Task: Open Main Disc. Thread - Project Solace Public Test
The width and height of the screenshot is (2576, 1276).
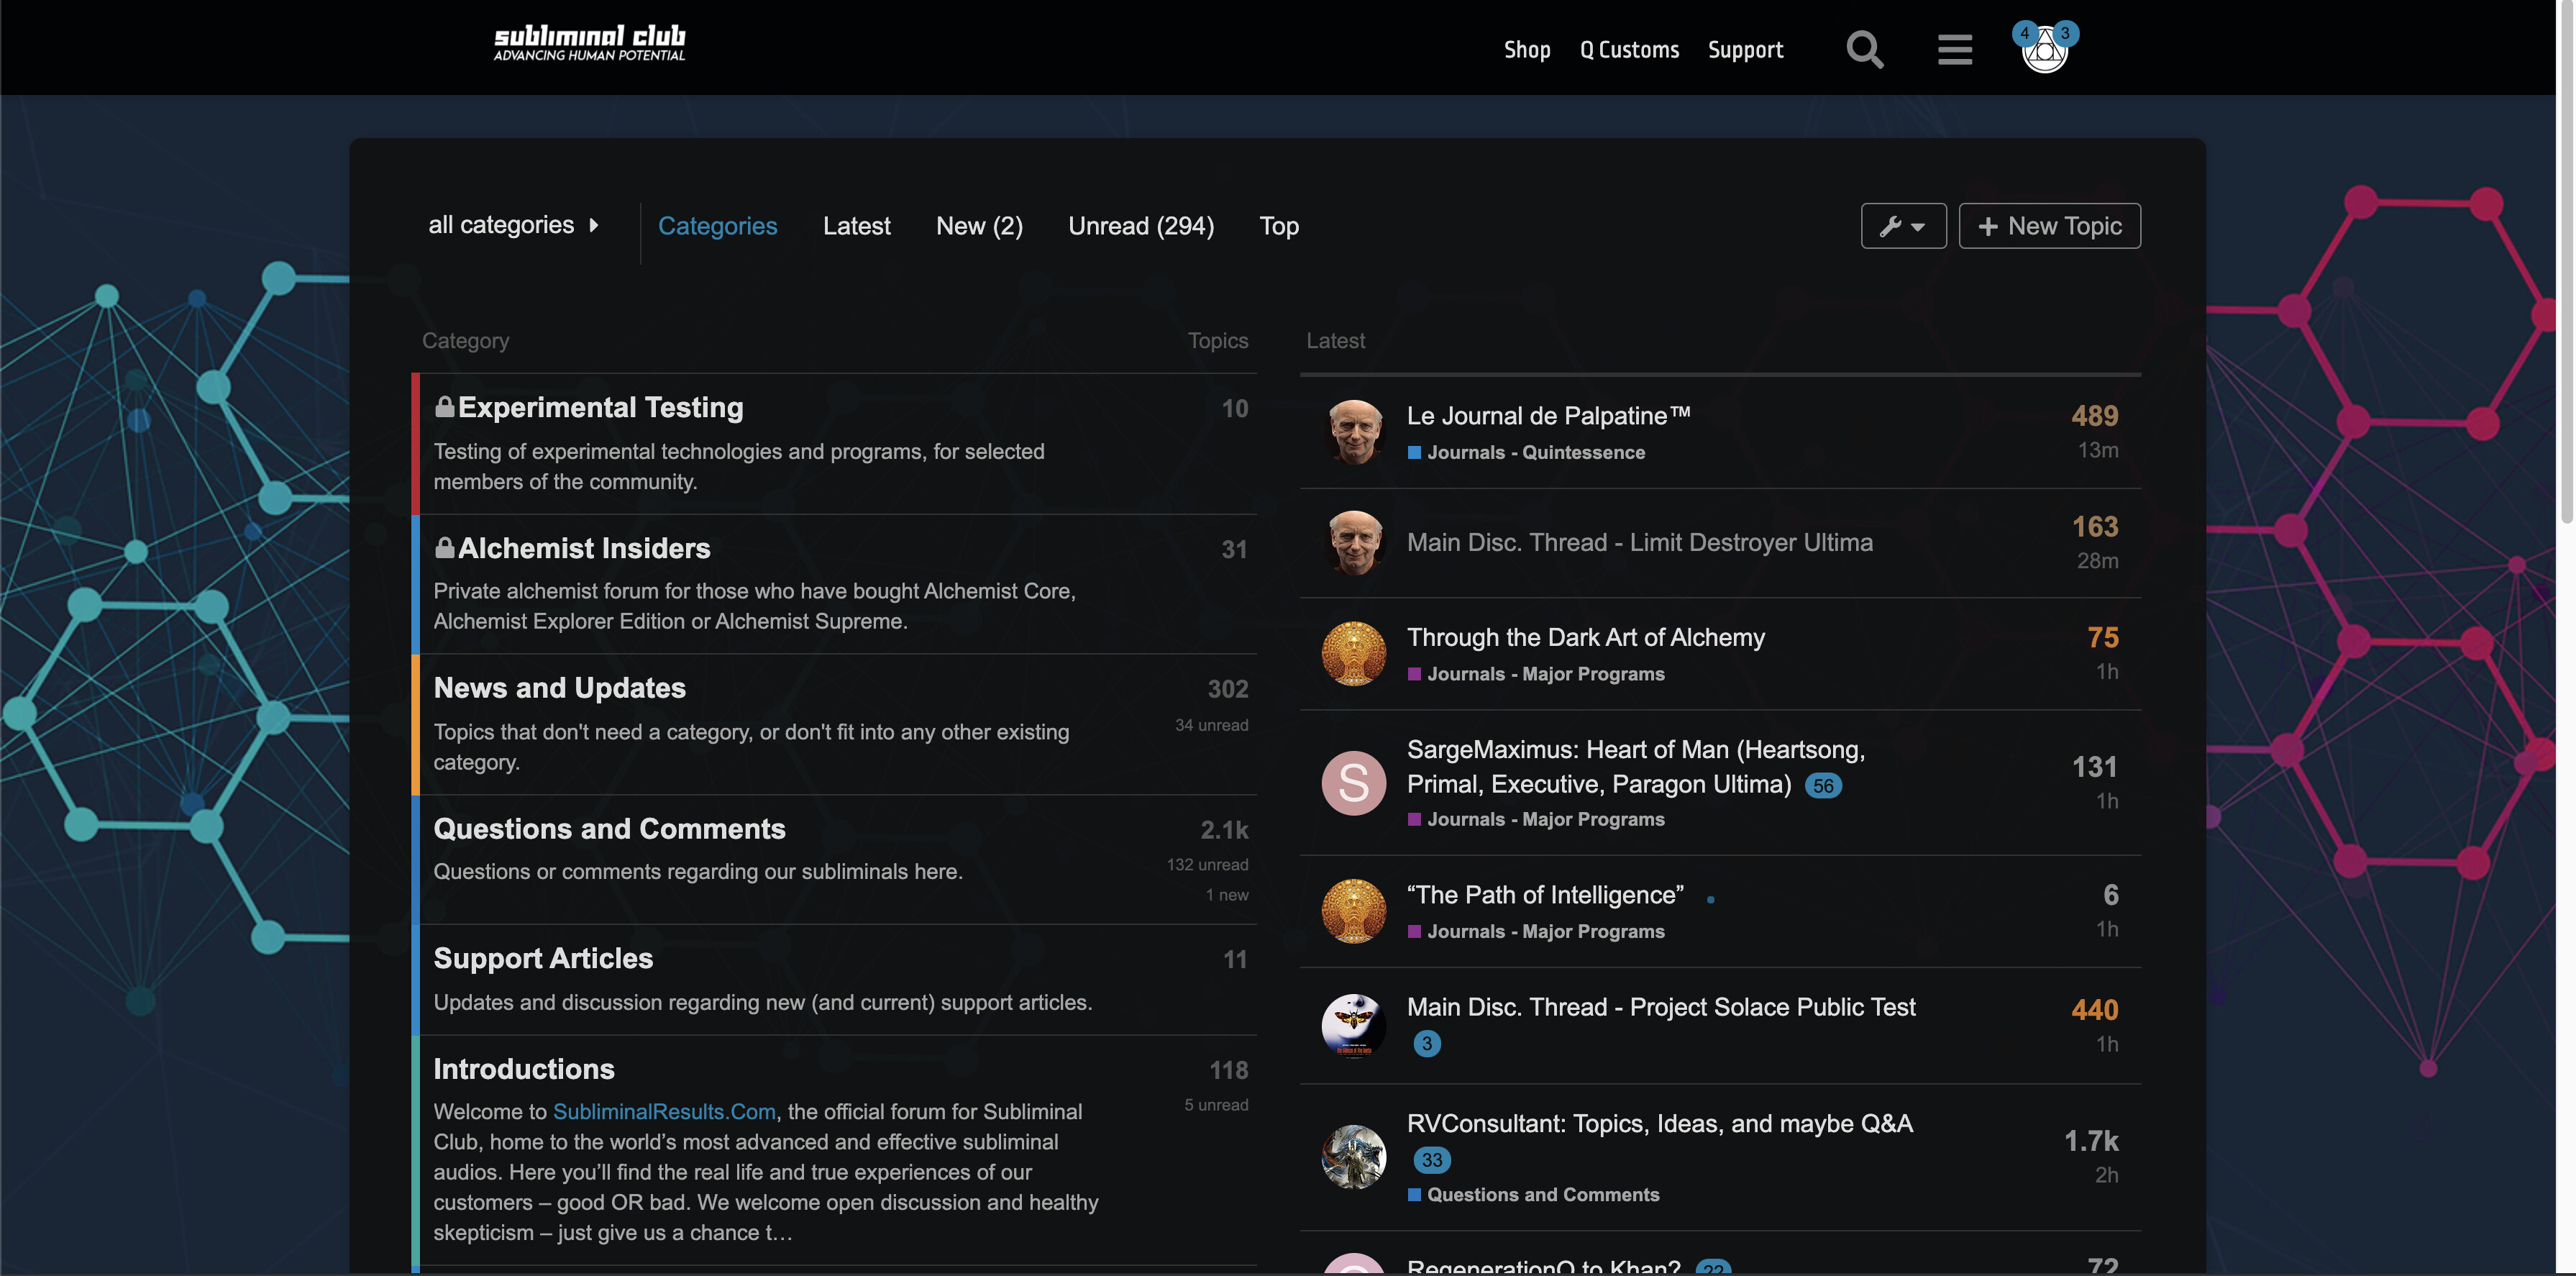Action: click(x=1661, y=1007)
